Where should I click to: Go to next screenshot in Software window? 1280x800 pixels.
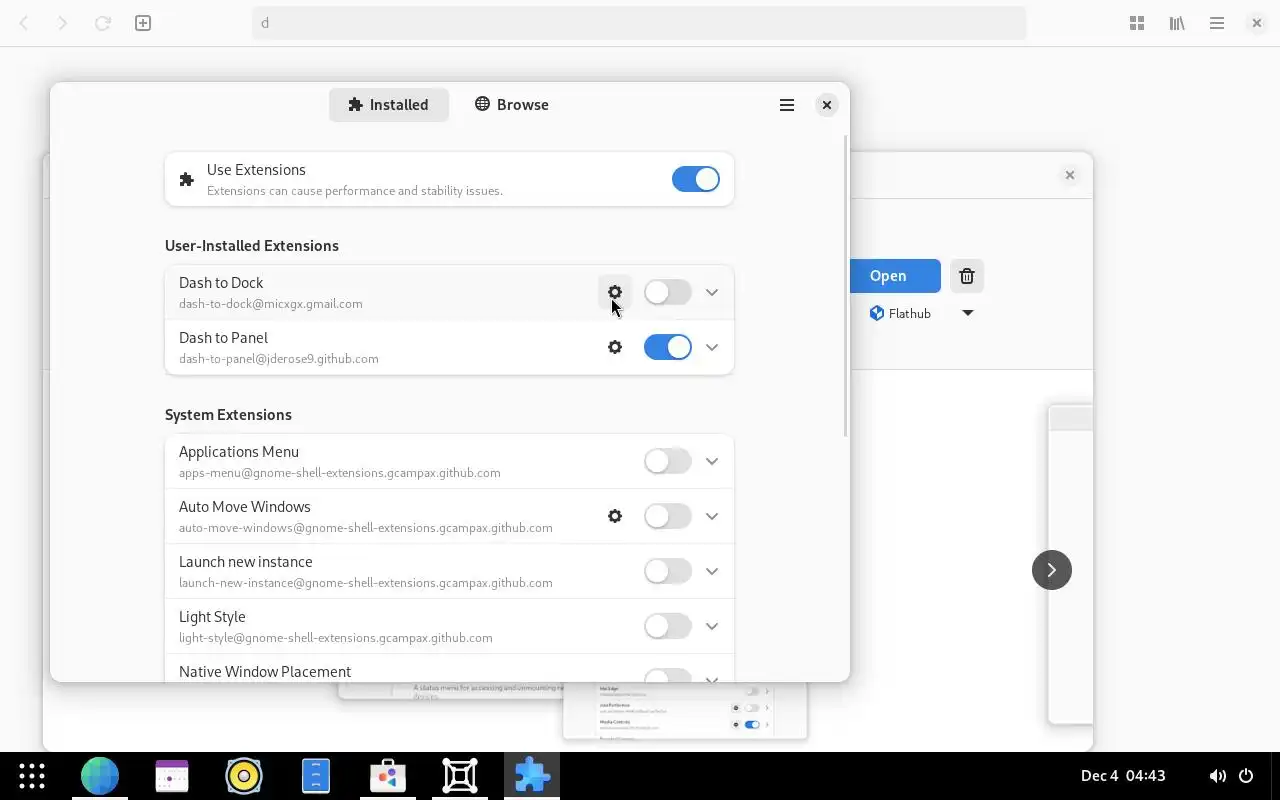(1051, 570)
